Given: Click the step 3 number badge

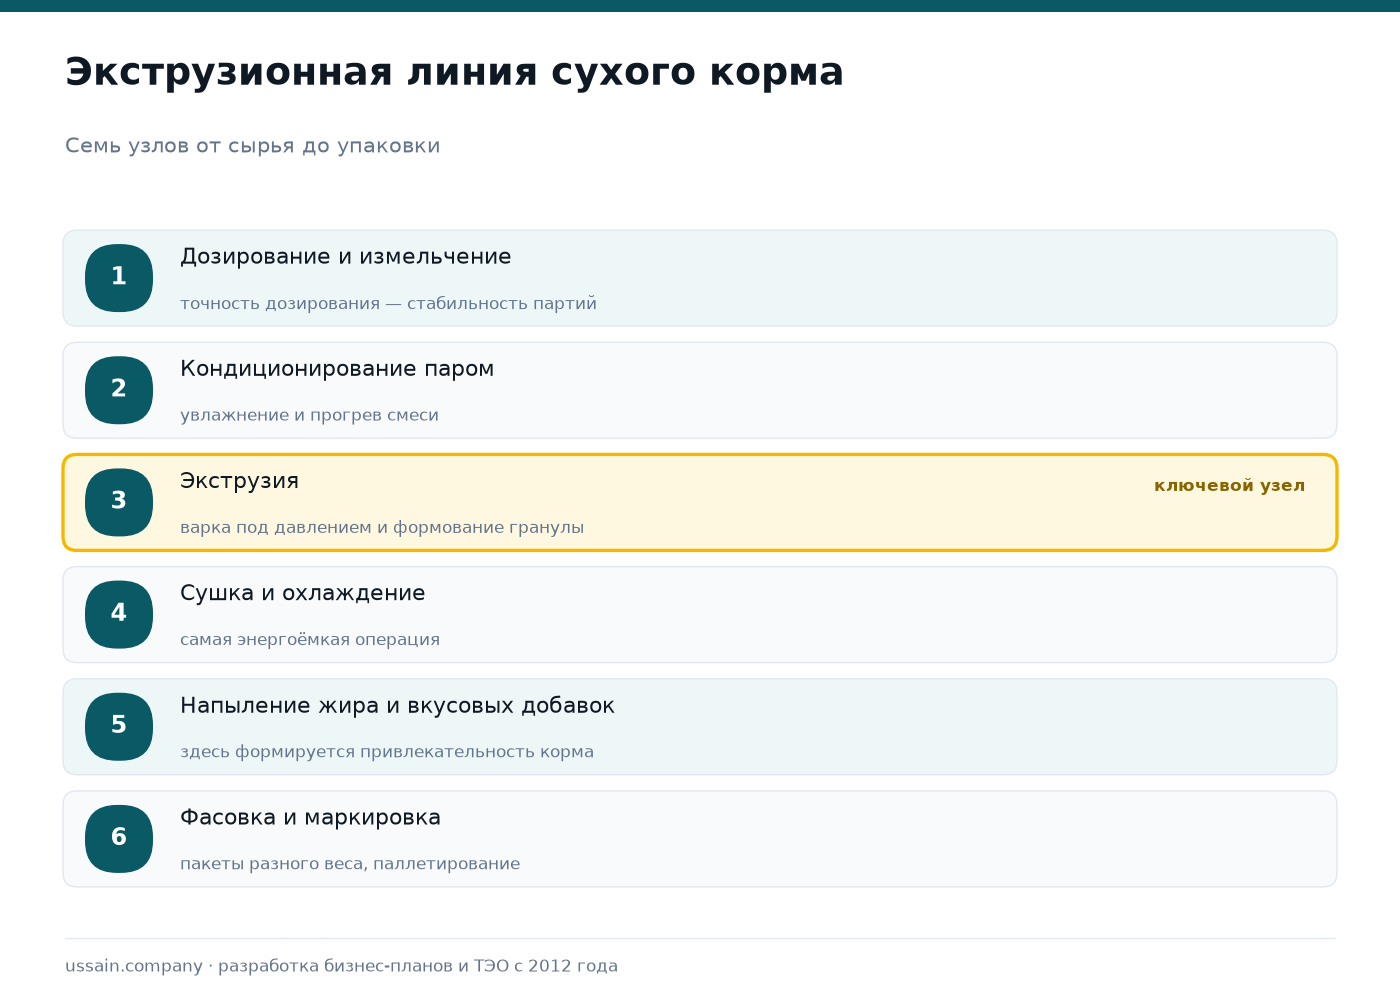Looking at the screenshot, I should (119, 502).
